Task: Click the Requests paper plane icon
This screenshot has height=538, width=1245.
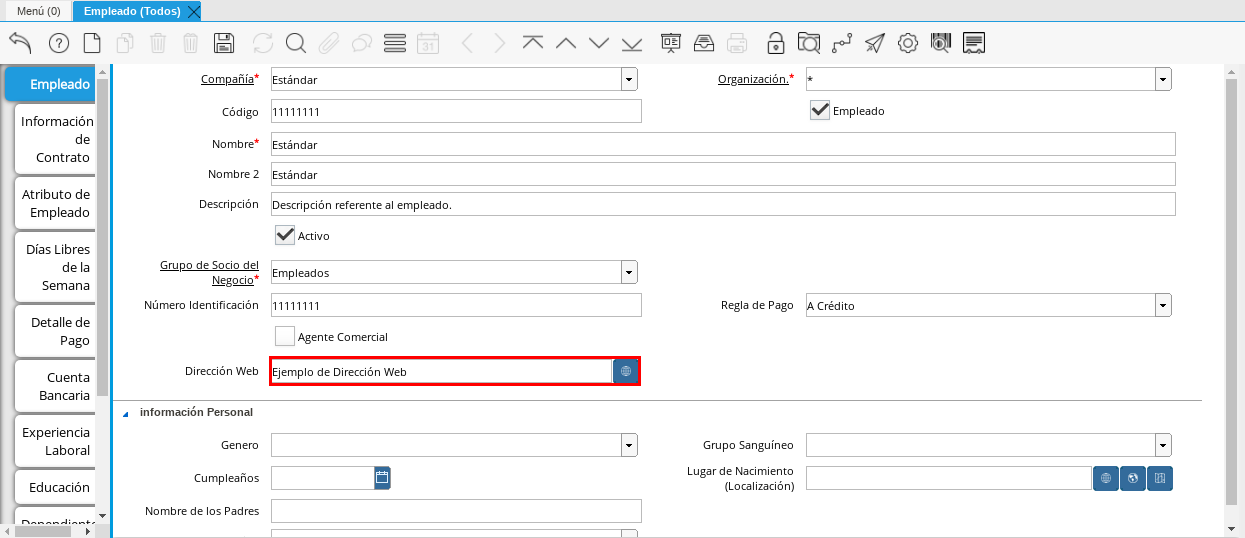Action: coord(875,42)
